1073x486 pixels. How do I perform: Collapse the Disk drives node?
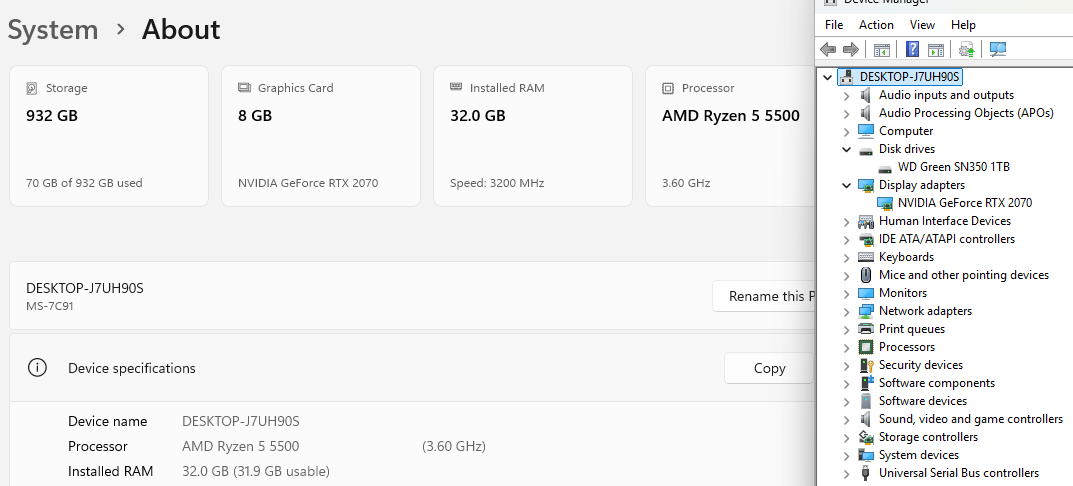(846, 149)
